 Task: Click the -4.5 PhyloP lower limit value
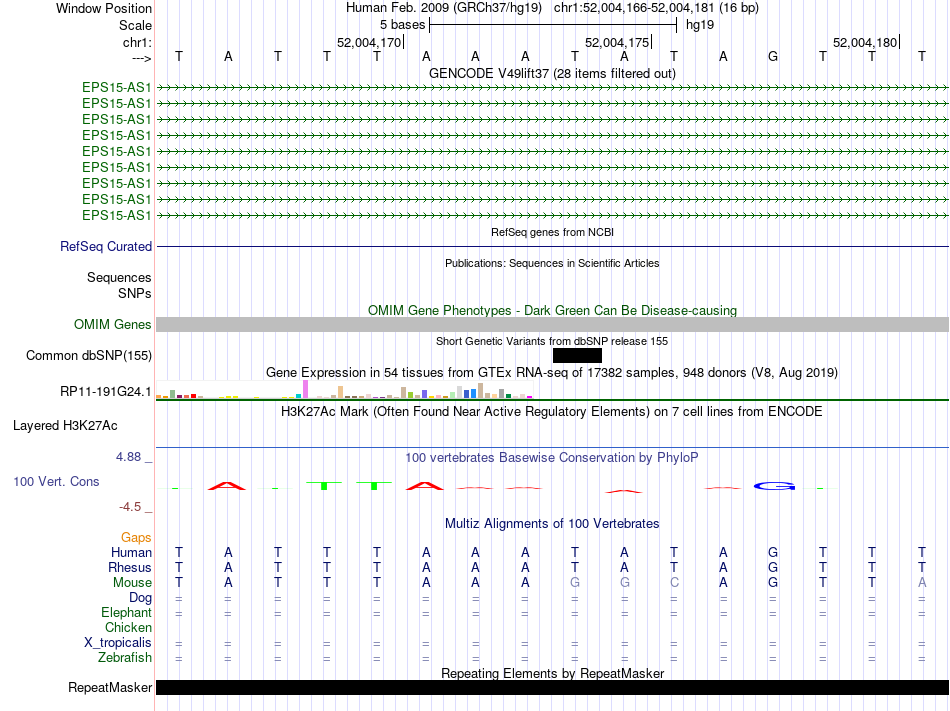tap(130, 507)
